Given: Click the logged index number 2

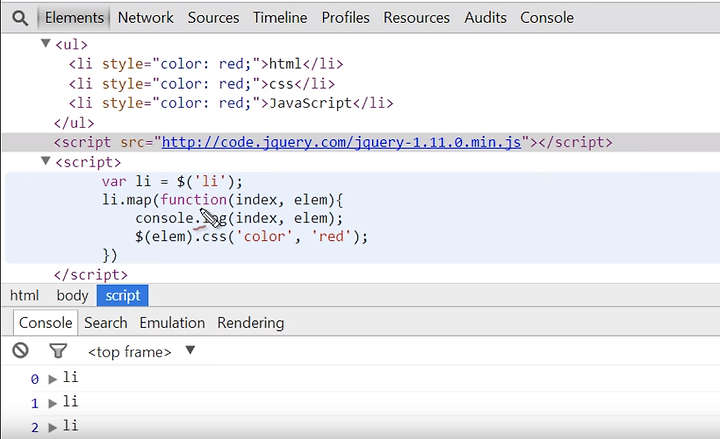Looking at the screenshot, I should click(x=35, y=428).
